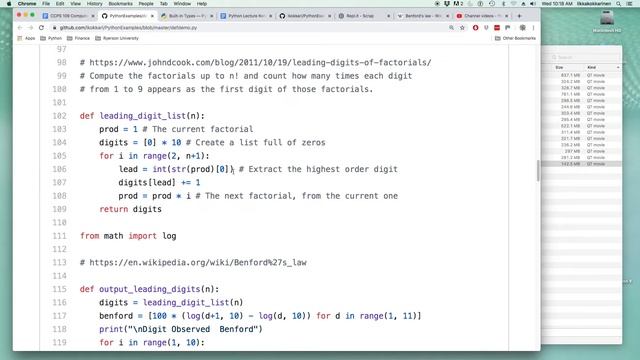Click the Wi-Fi icon in the menu bar
Screen dimensions: 640x360
pyautogui.click(x=513, y=4)
